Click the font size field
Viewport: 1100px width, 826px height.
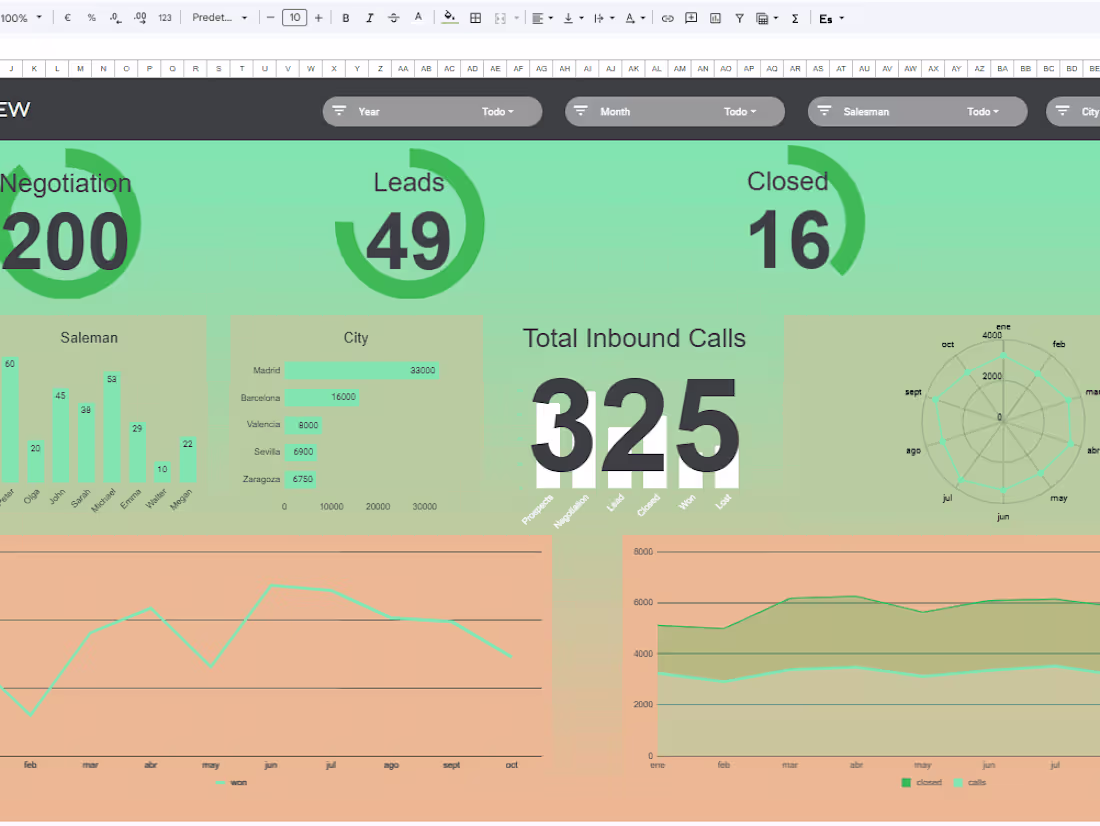click(295, 18)
